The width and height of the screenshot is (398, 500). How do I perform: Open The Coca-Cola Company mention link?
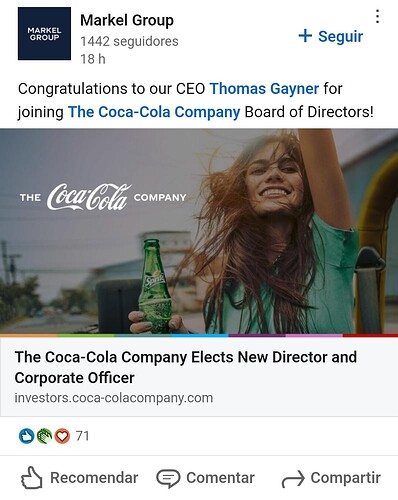[154, 112]
